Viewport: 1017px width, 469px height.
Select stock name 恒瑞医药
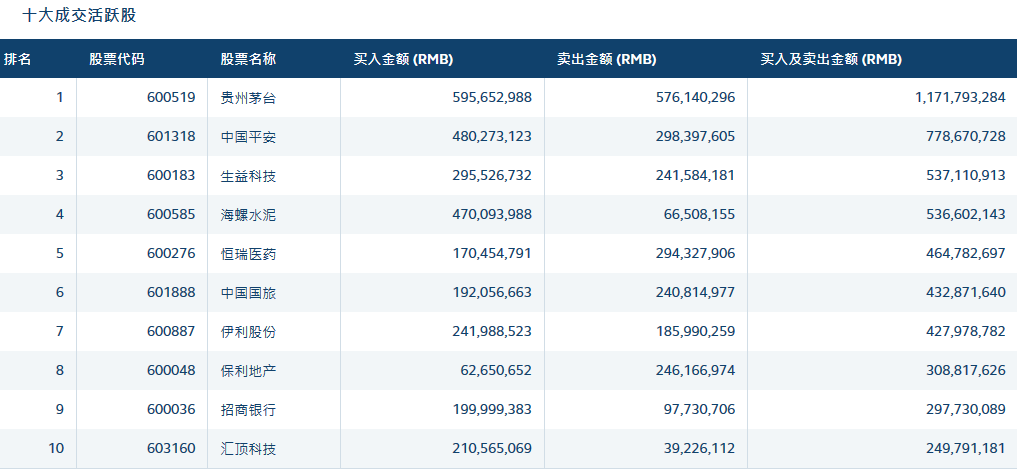tap(248, 254)
